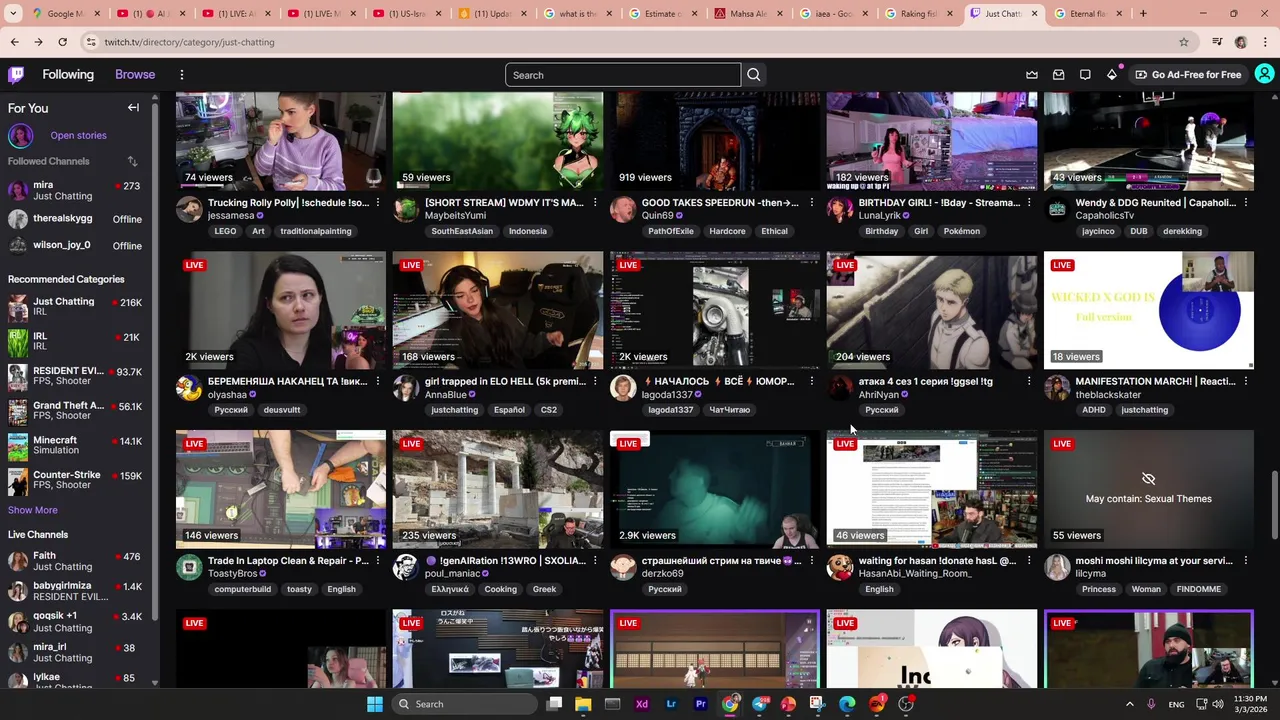Open Chrome tab search dropdown arrow
1280x720 pixels.
pyautogui.click(x=13, y=14)
